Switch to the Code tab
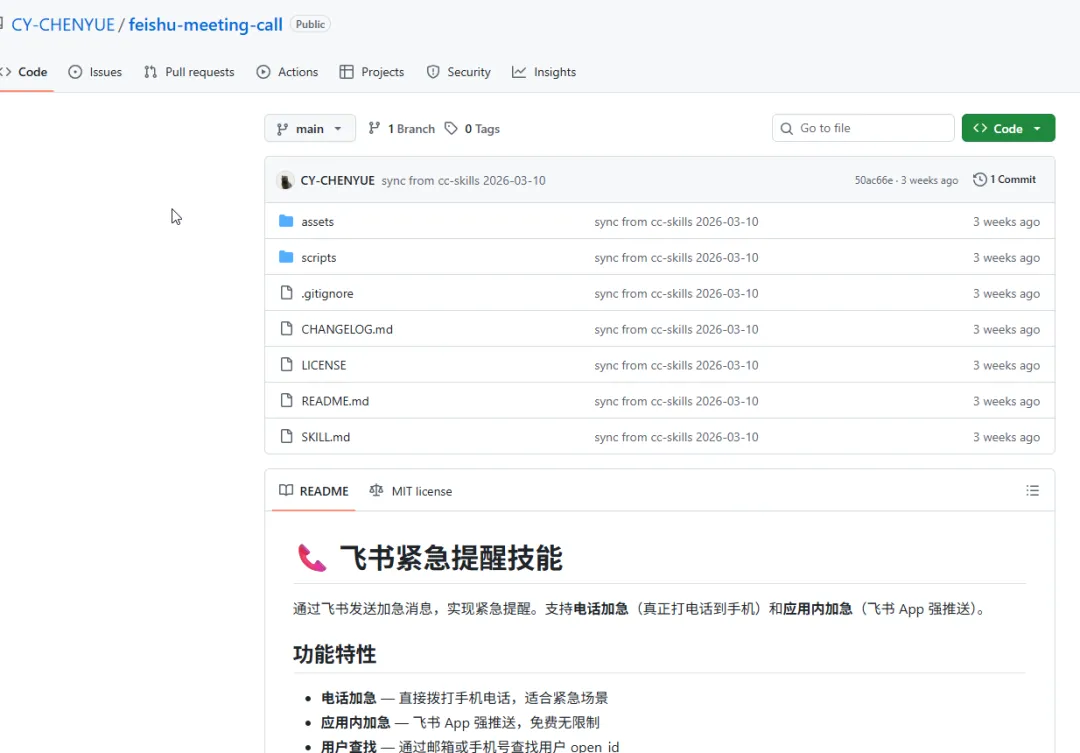The height and width of the screenshot is (753, 1080). pyautogui.click(x=26, y=72)
